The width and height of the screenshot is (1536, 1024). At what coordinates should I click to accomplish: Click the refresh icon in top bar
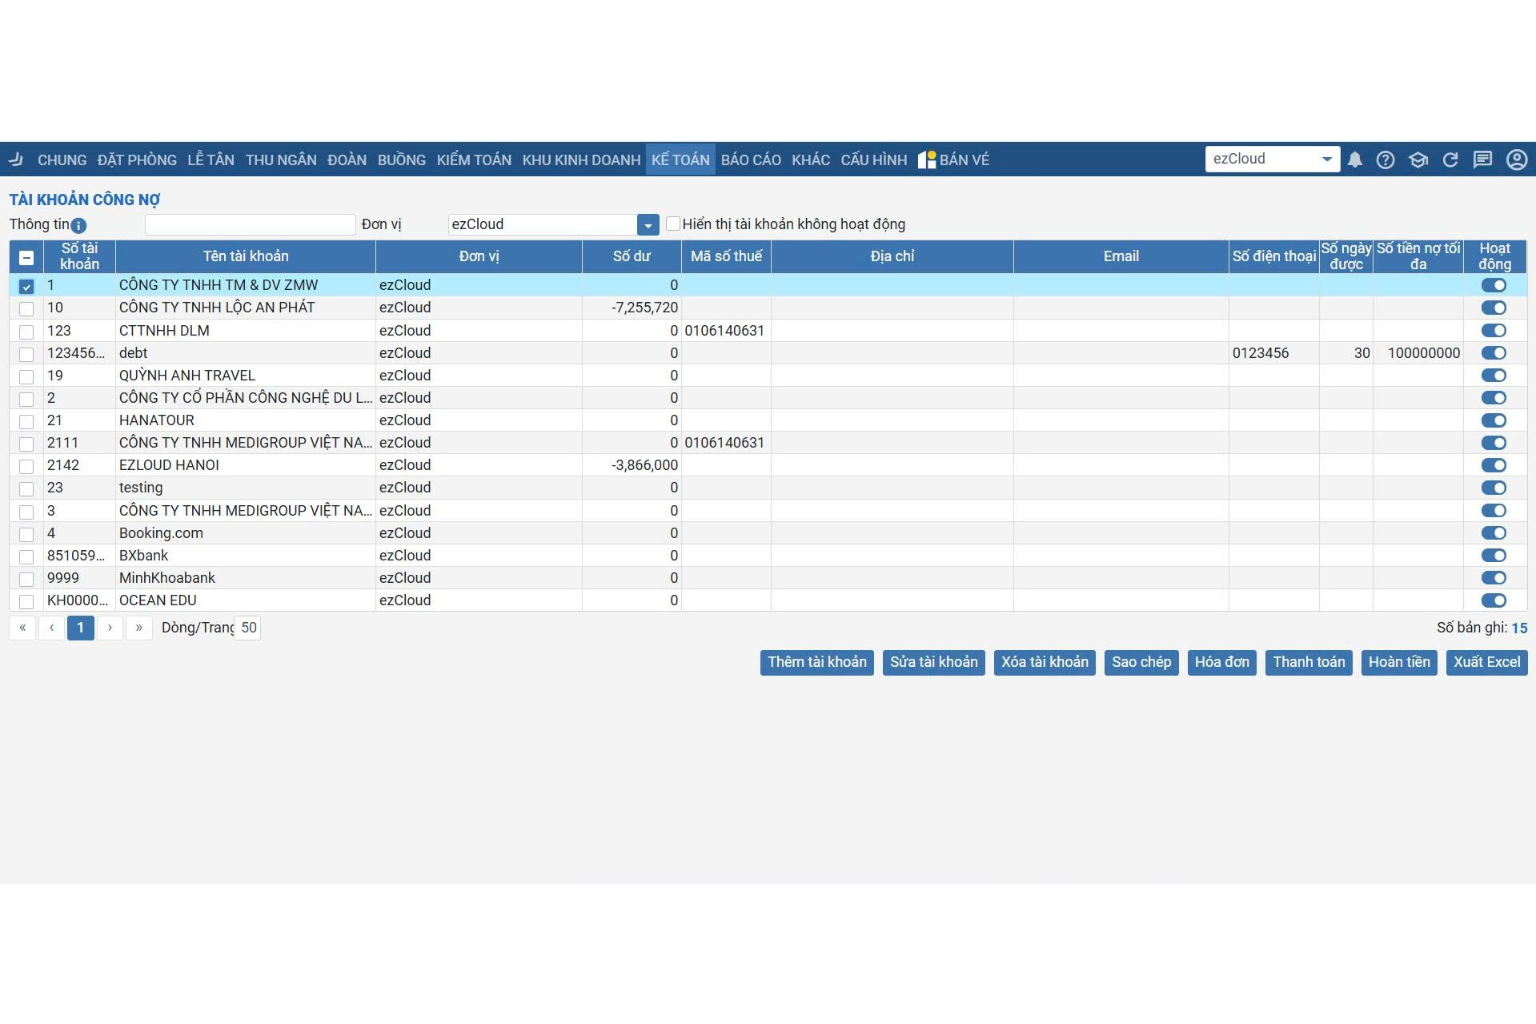pyautogui.click(x=1450, y=160)
